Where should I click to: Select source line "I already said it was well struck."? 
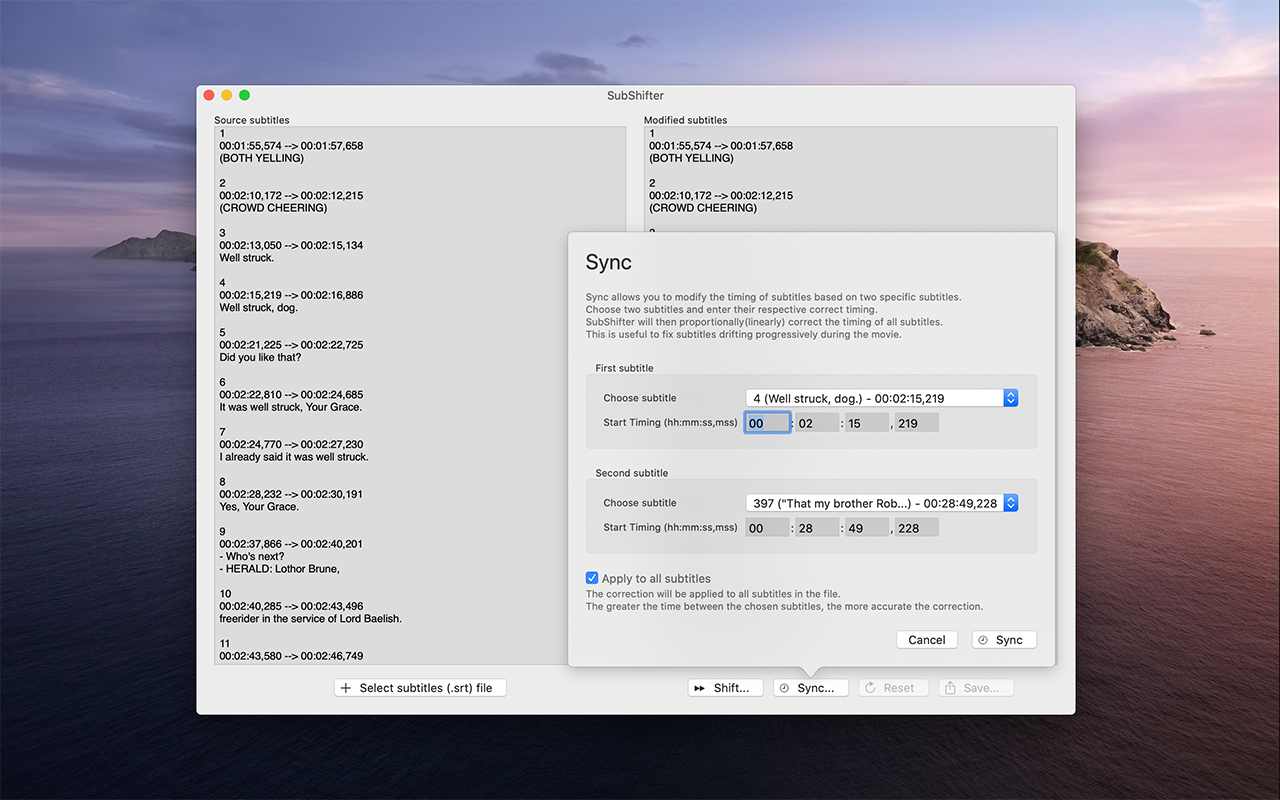[294, 457]
